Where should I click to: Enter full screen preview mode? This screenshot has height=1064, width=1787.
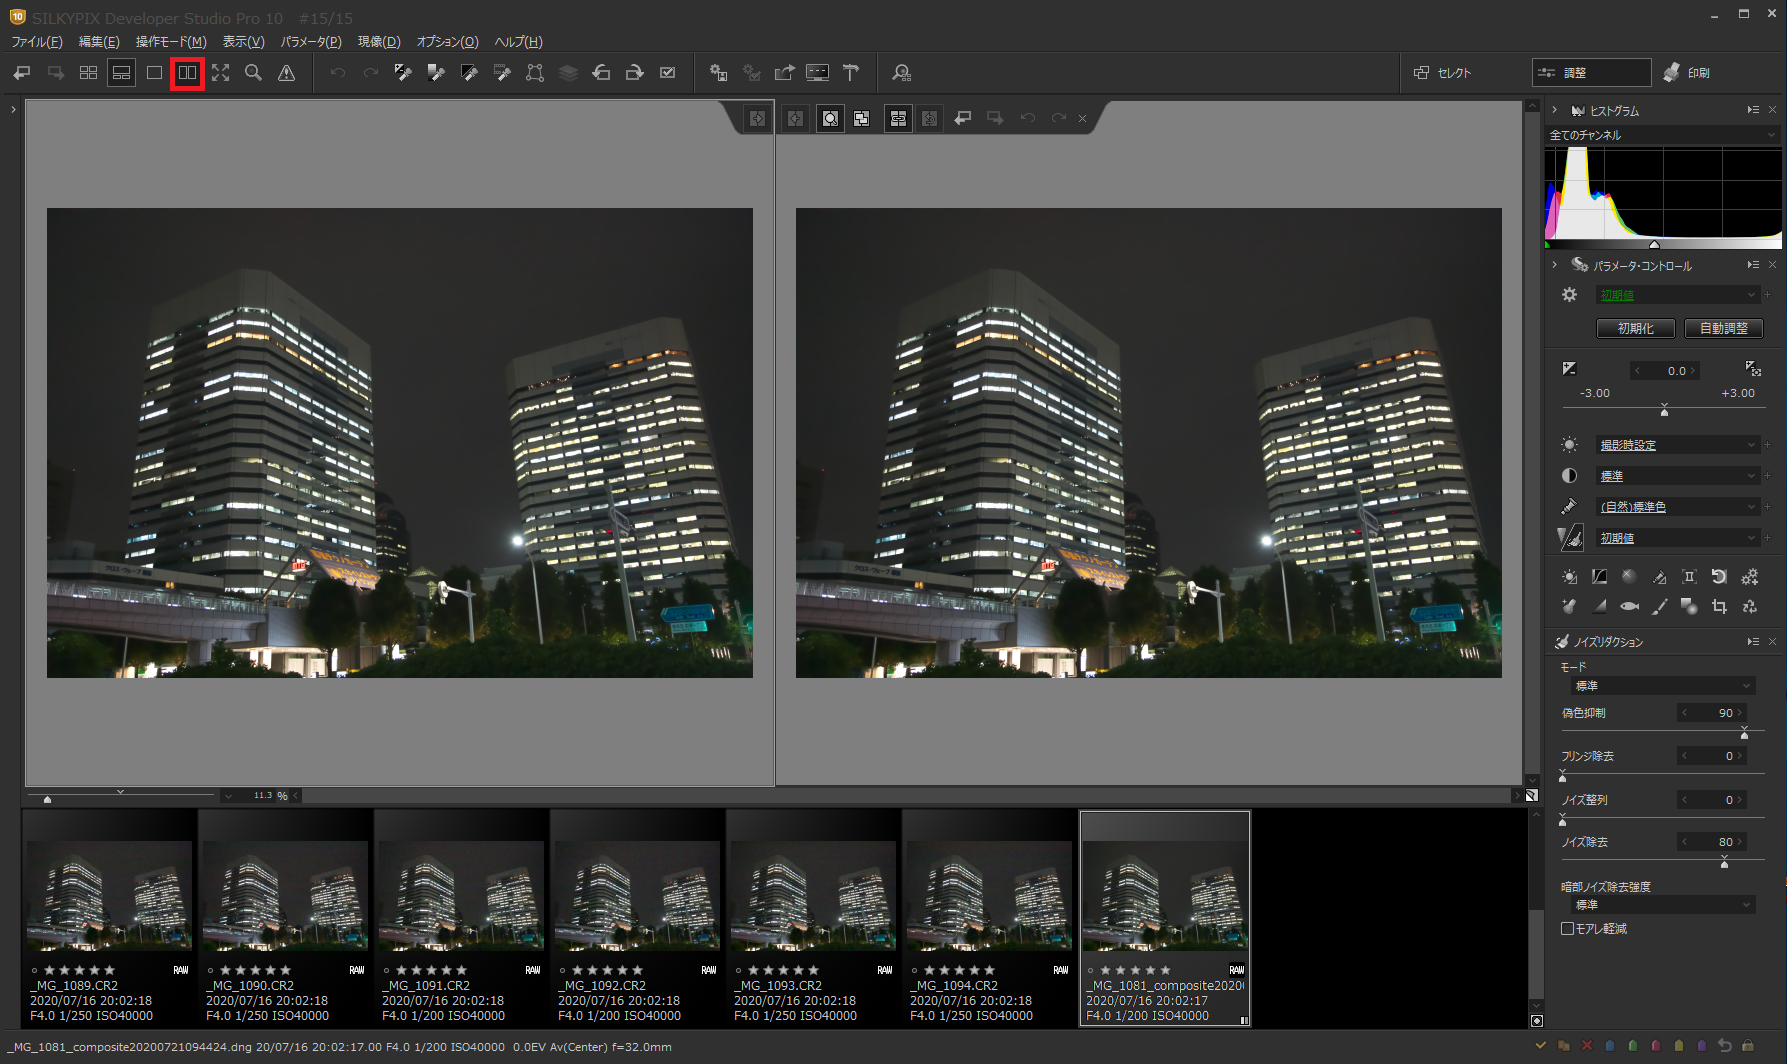220,73
